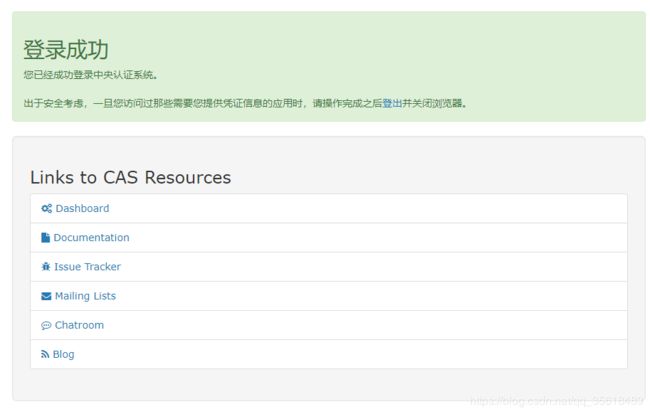Visit the Chatroom link
650x414 pixels.
[x=79, y=325]
